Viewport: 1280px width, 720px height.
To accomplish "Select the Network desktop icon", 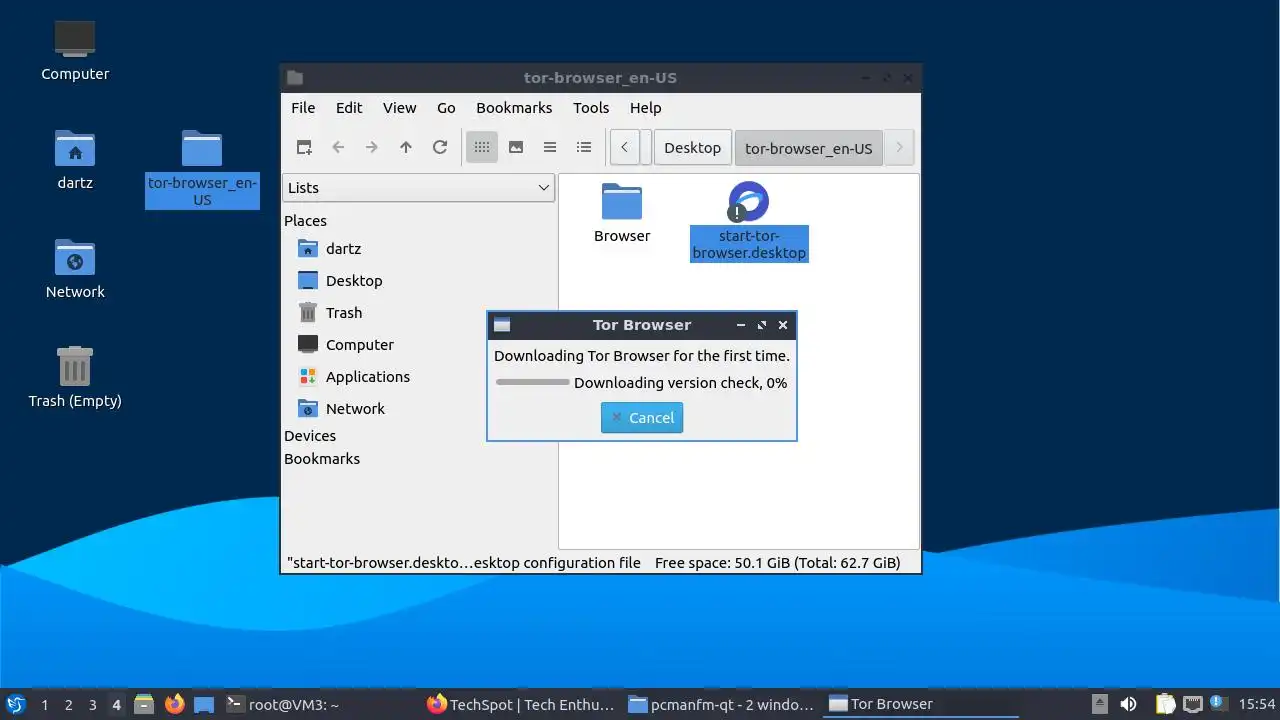I will click(75, 268).
